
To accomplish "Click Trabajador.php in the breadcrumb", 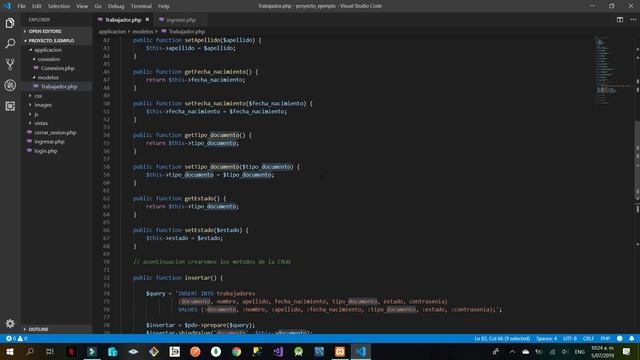I will pyautogui.click(x=183, y=31).
